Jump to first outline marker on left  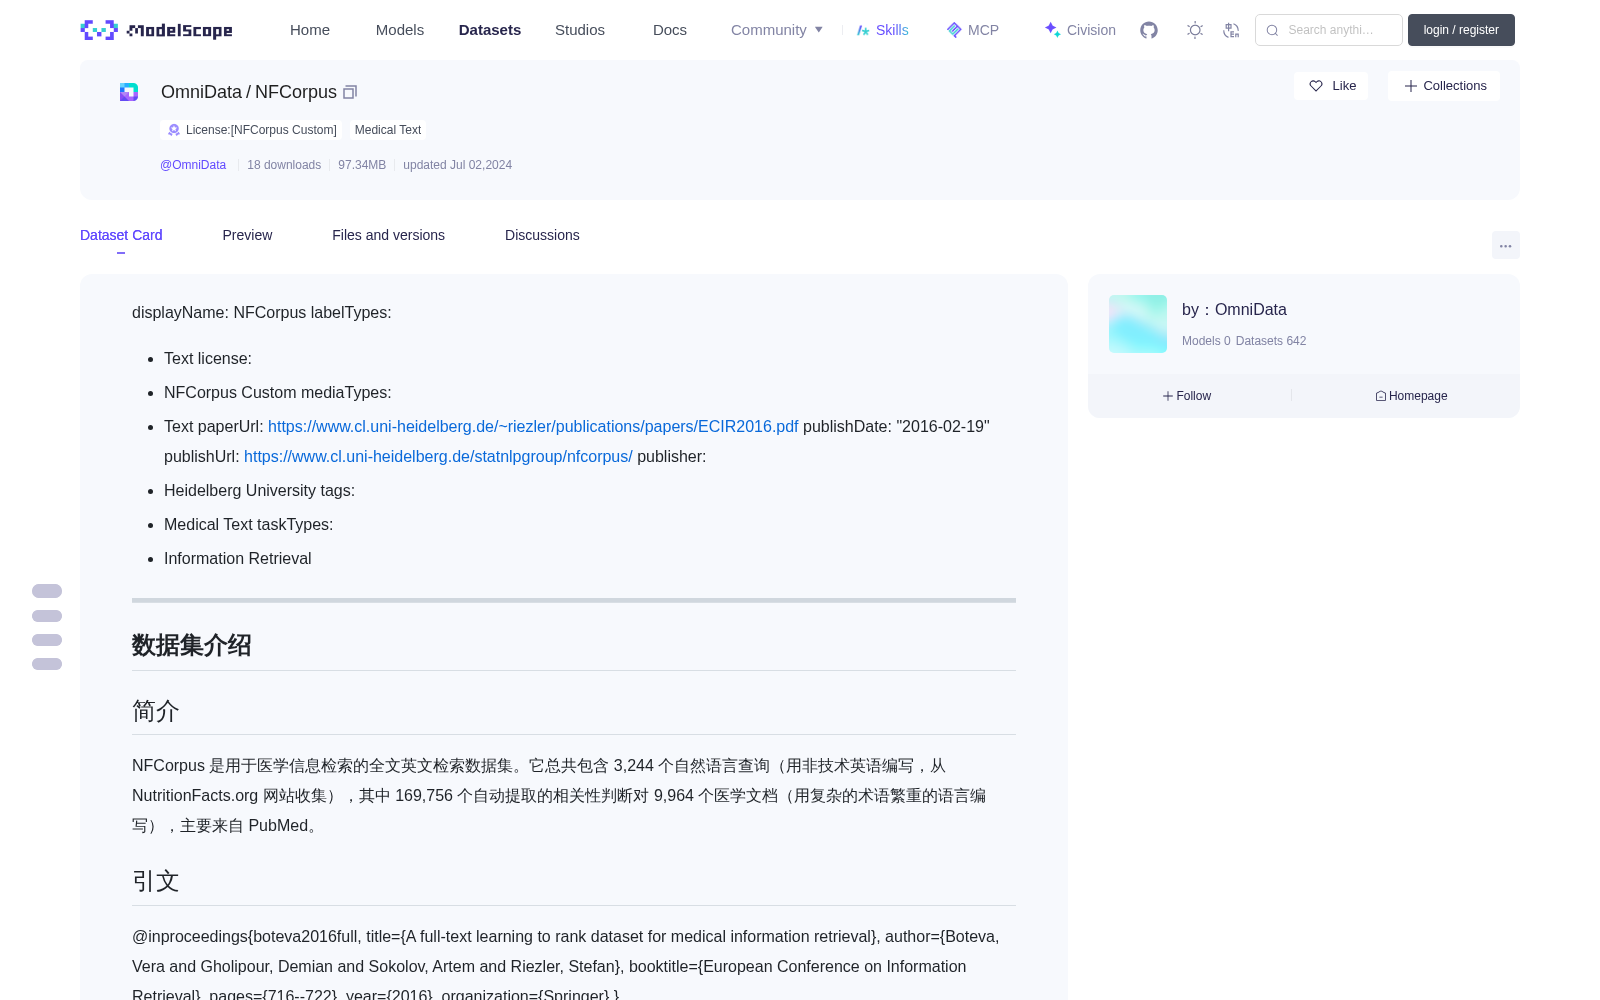tap(47, 591)
